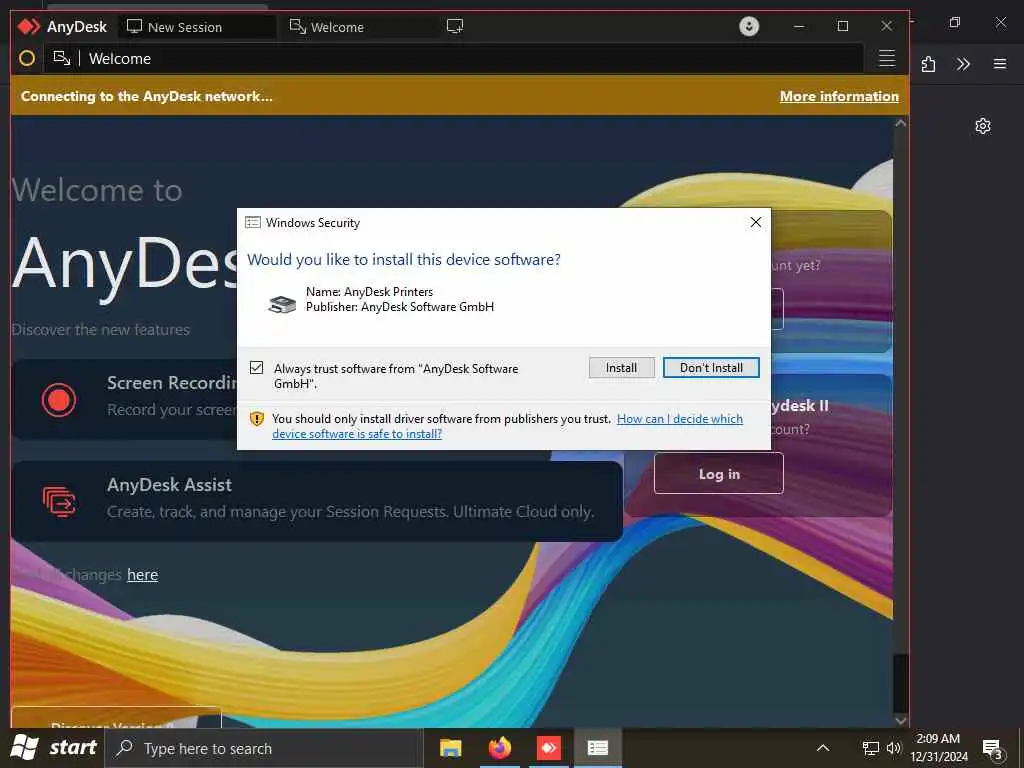
Task: Minimize the AnyDesk window
Action: 799,26
